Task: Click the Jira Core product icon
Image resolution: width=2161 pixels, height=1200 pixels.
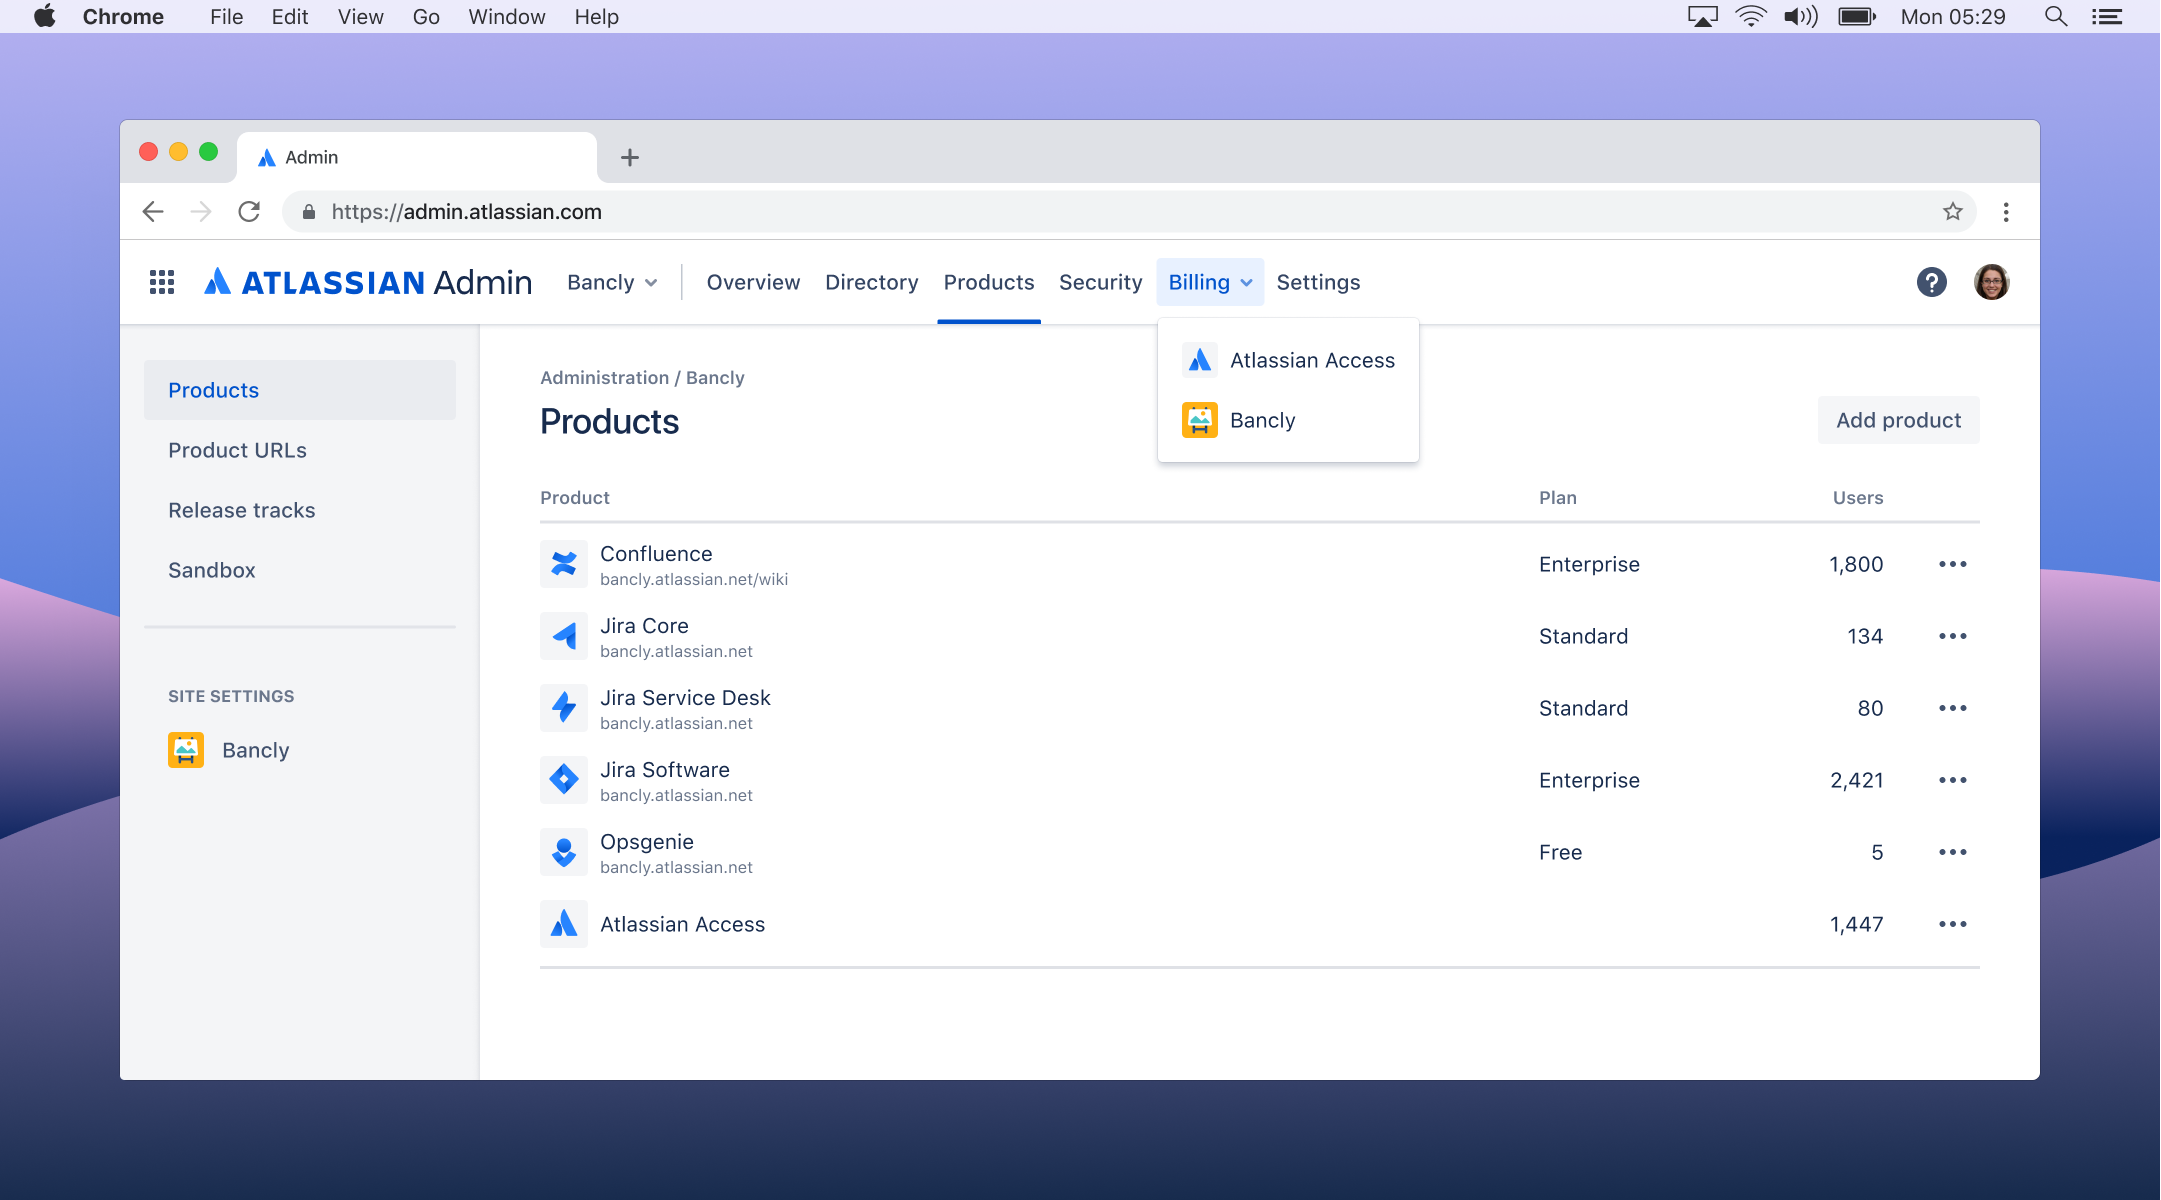Action: pyautogui.click(x=564, y=636)
